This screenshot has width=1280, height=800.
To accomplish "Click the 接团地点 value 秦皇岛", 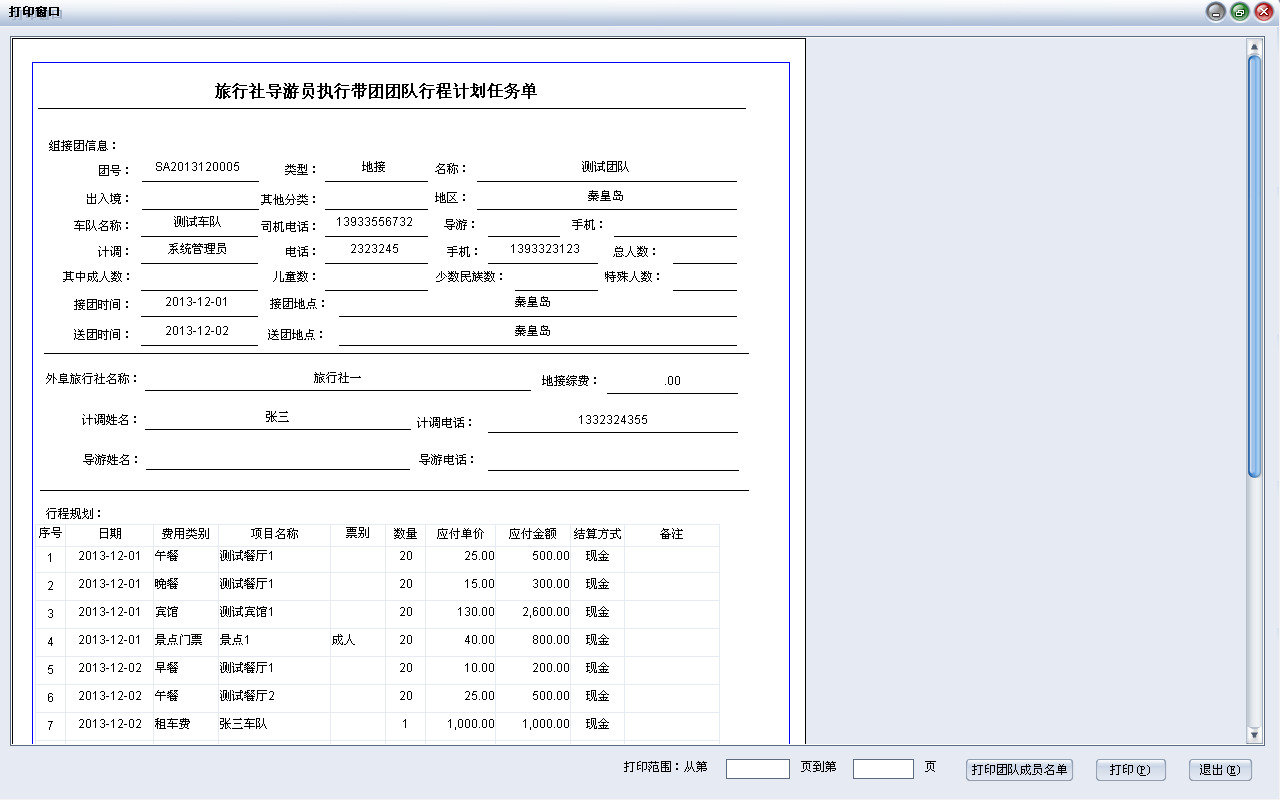I will tap(532, 302).
